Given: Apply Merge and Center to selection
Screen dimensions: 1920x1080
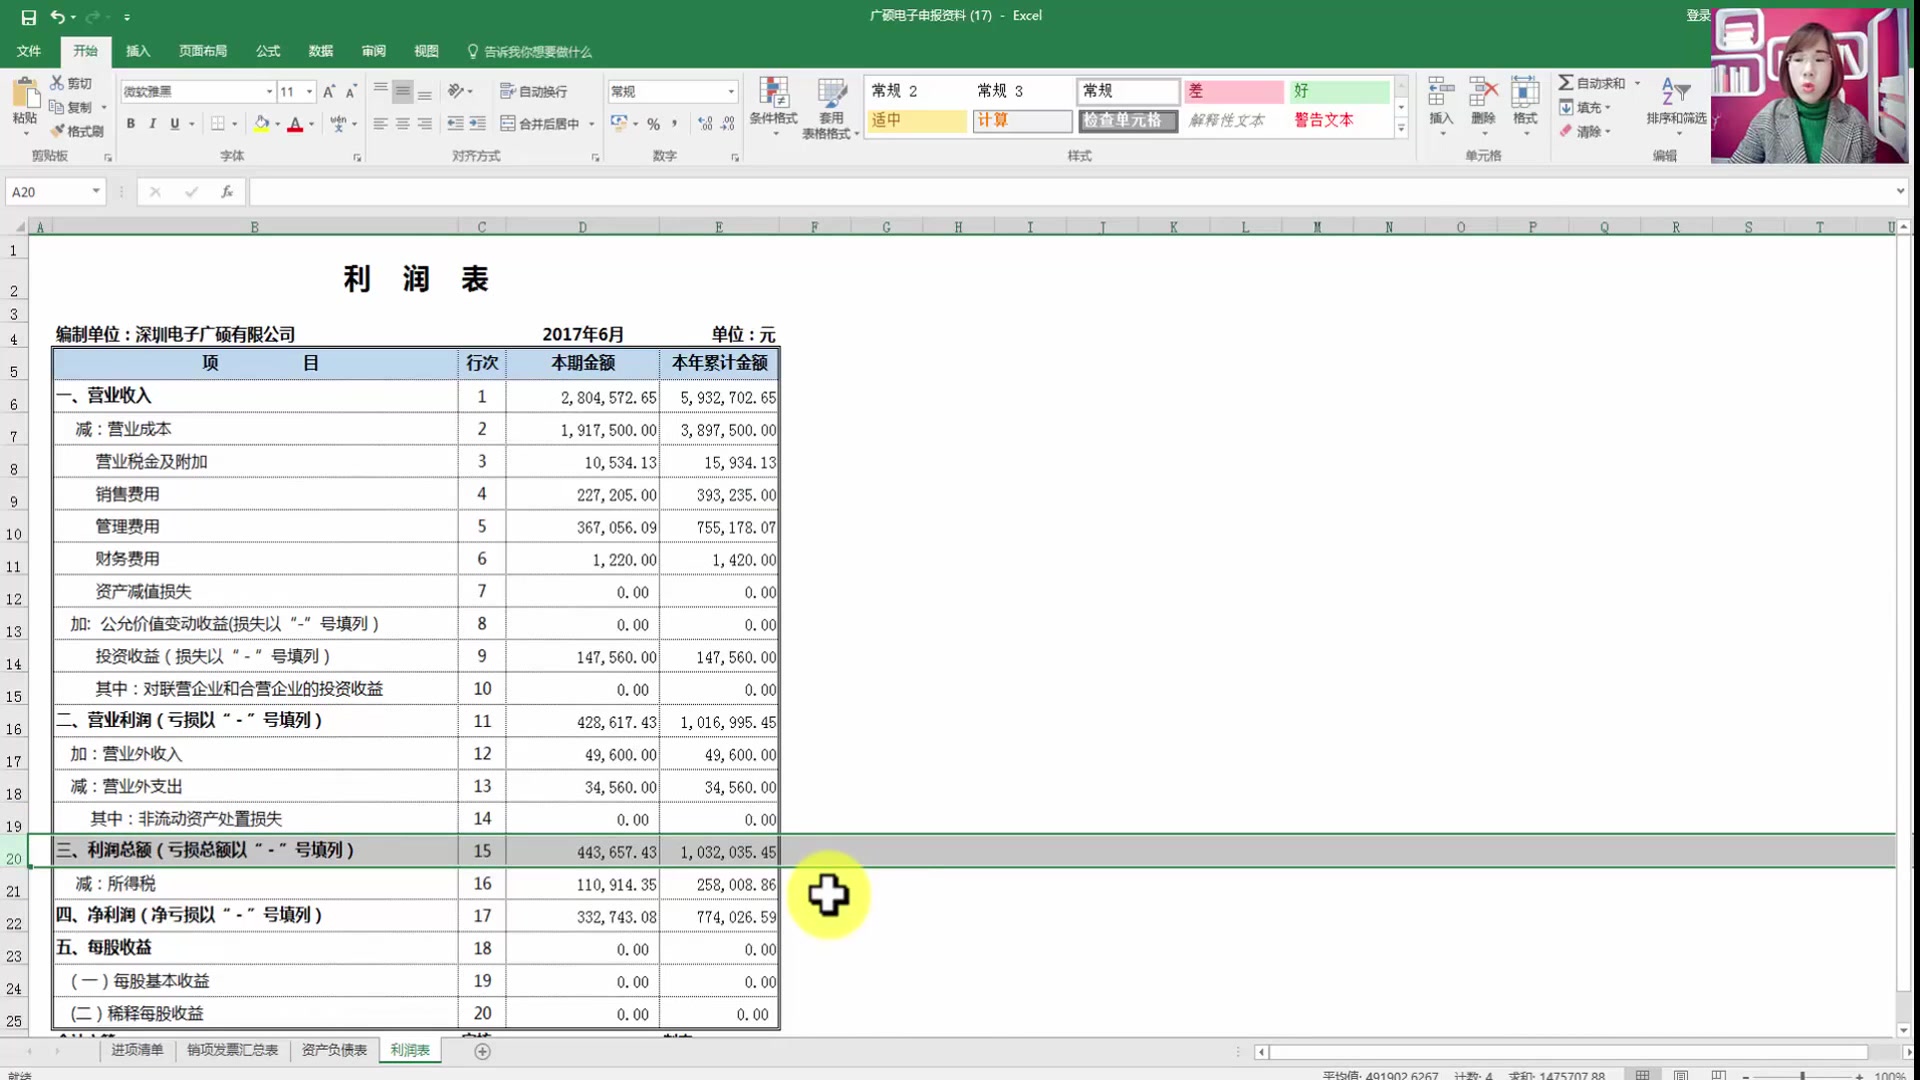Looking at the screenshot, I should (x=545, y=124).
